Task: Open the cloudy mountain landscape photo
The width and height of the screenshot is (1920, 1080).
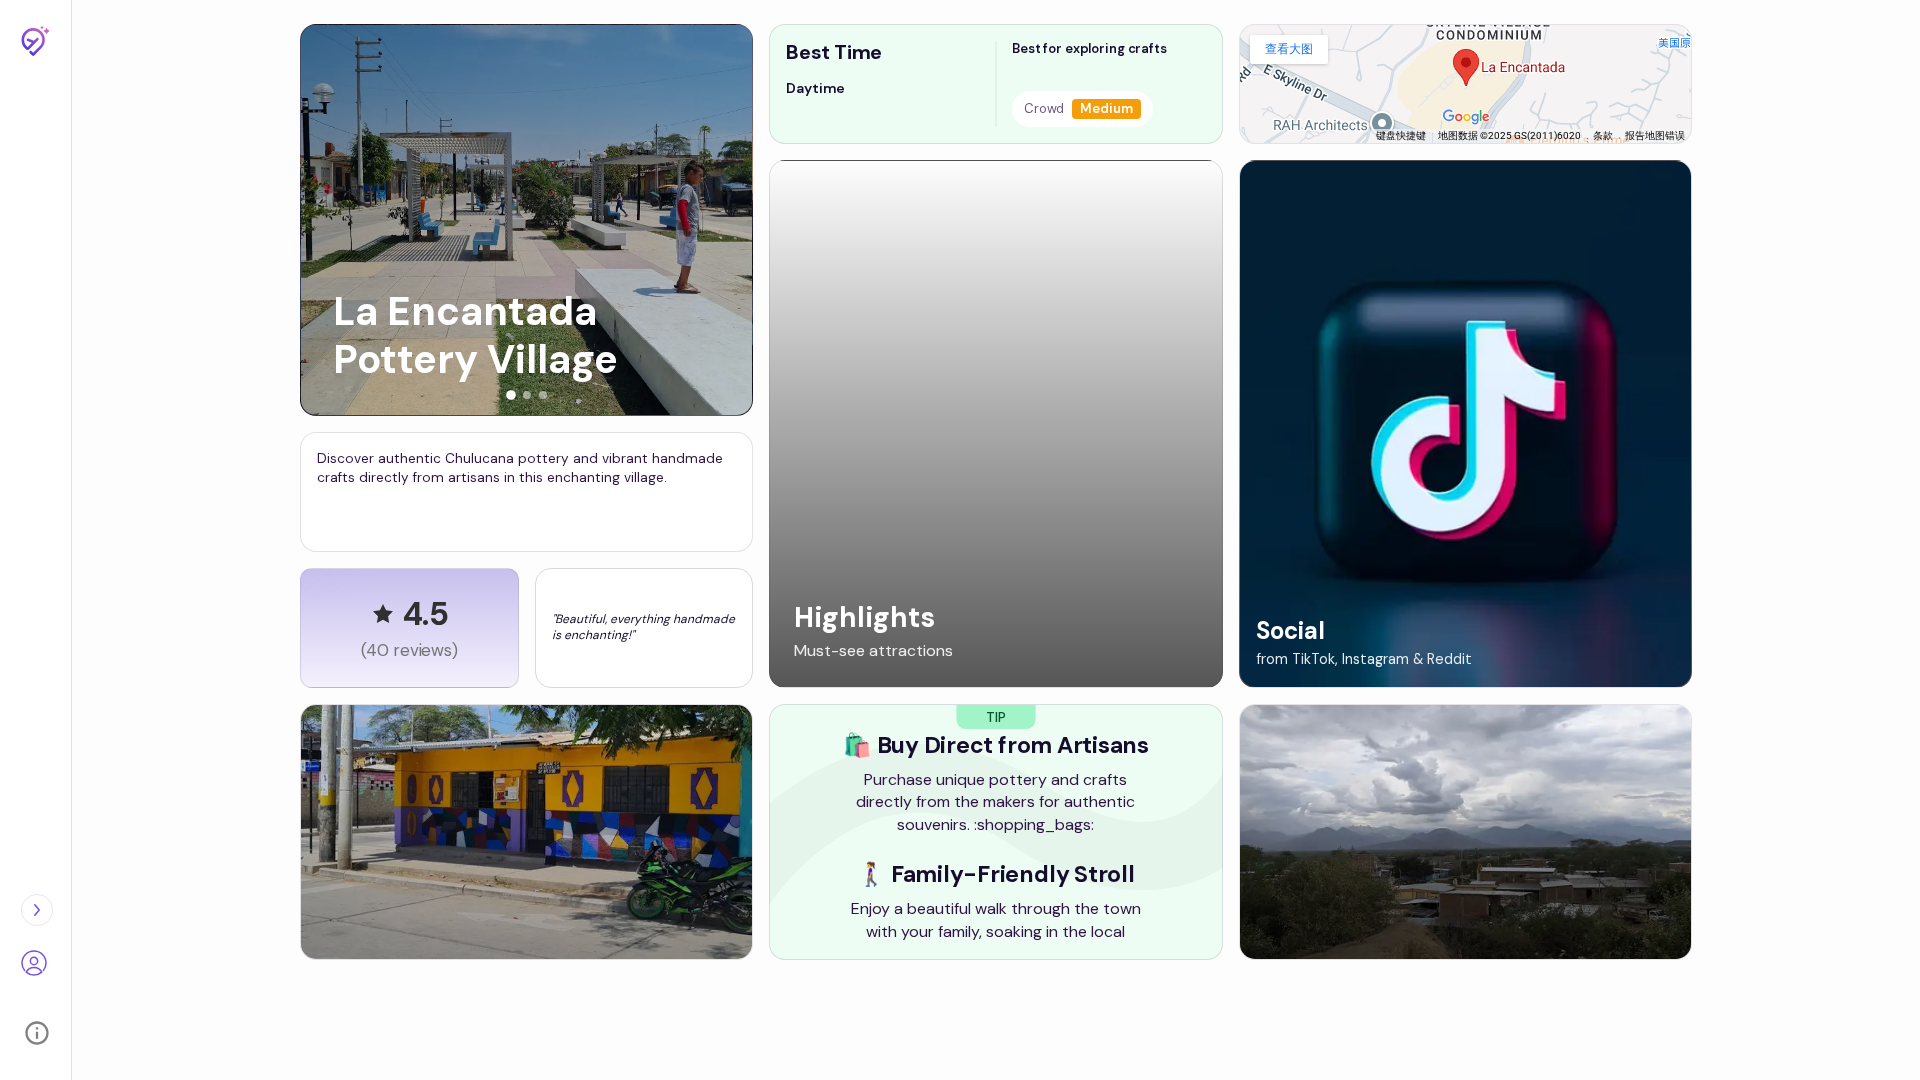Action: tap(1465, 832)
